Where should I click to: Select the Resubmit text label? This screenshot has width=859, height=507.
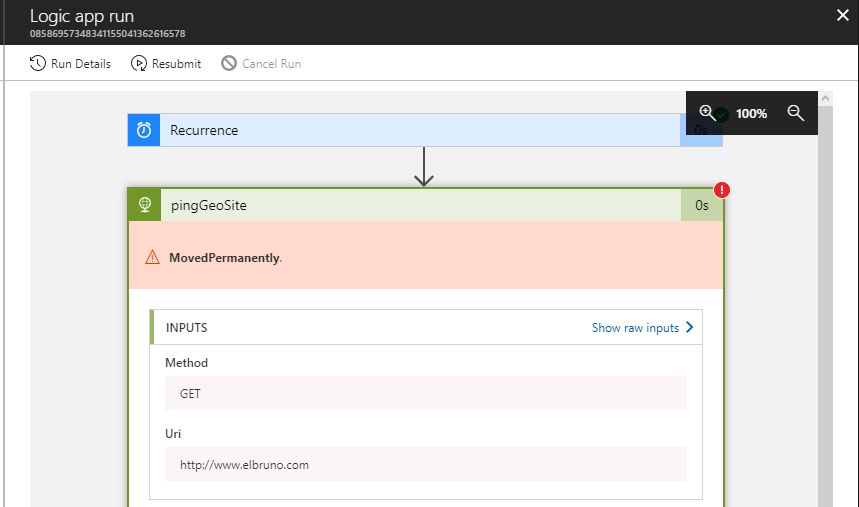point(176,64)
